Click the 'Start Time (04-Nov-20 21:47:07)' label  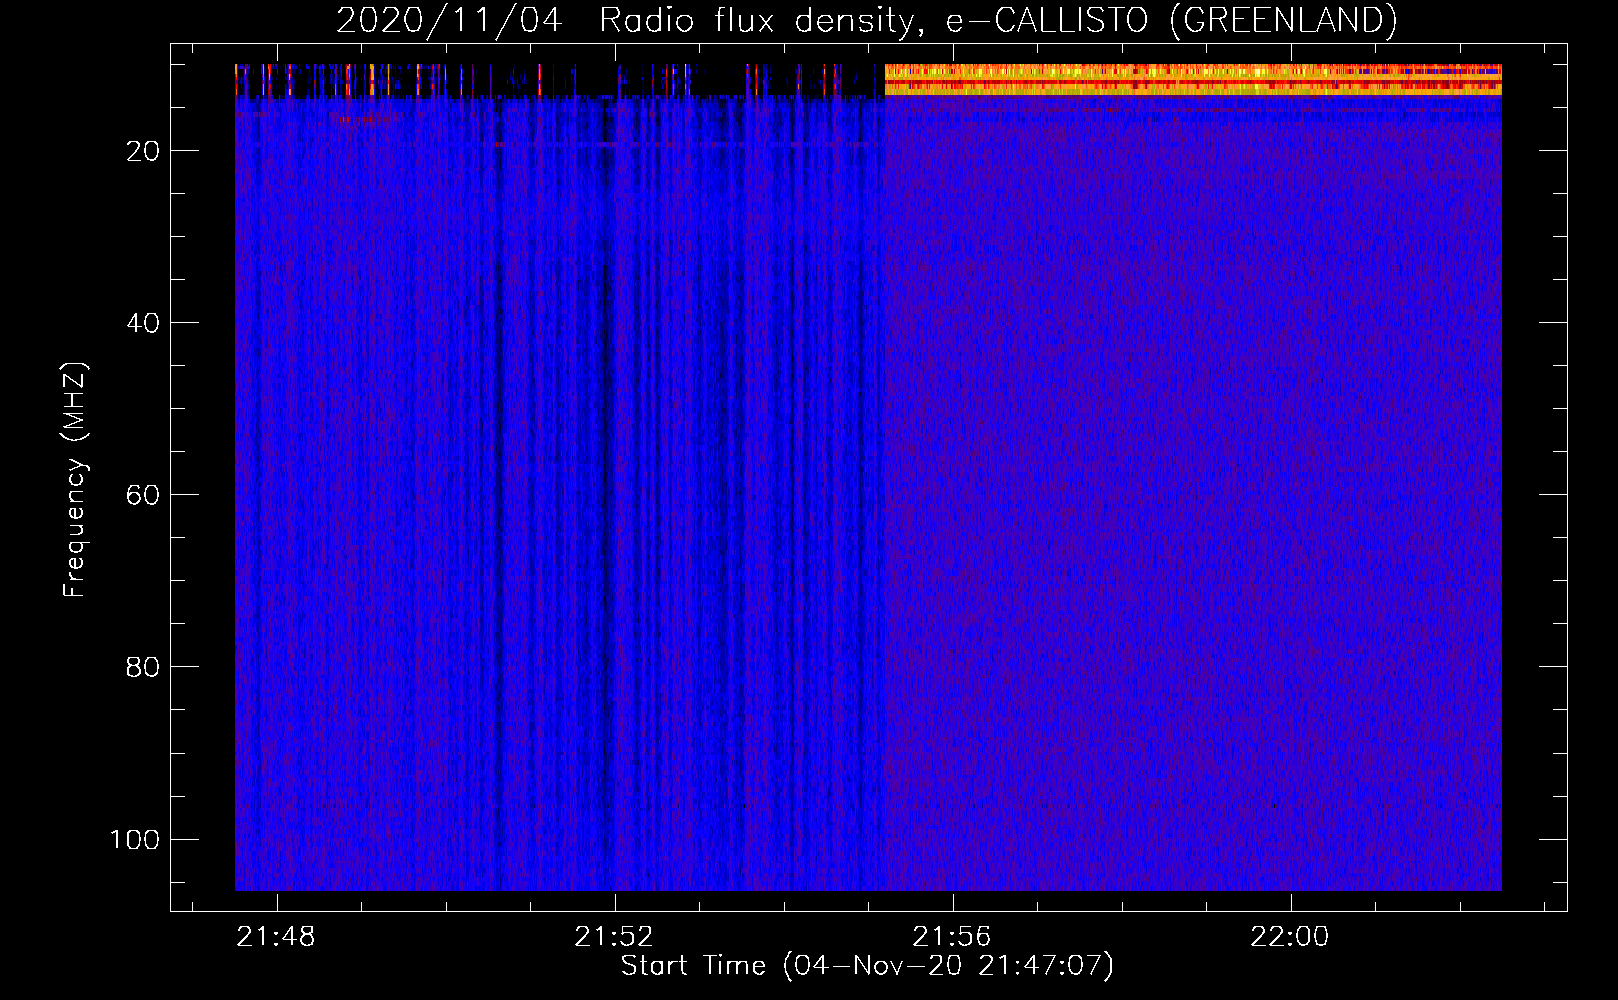pos(867,966)
